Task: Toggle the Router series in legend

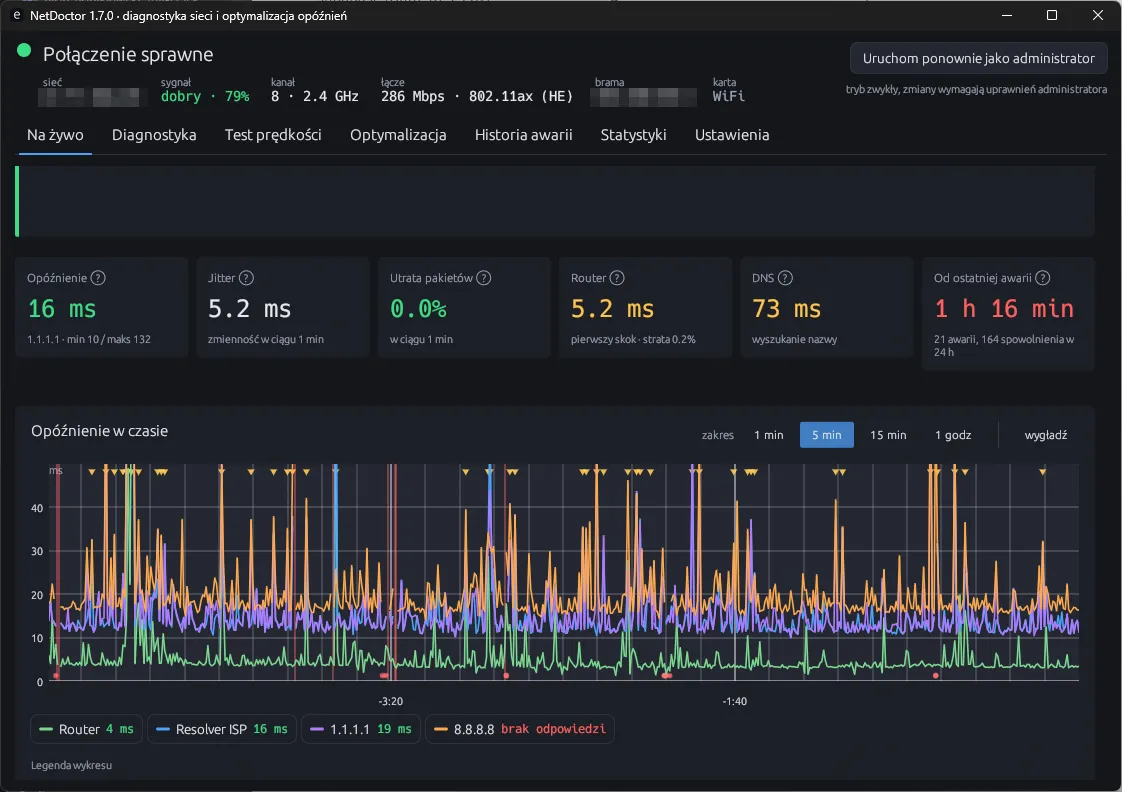Action: [87, 729]
